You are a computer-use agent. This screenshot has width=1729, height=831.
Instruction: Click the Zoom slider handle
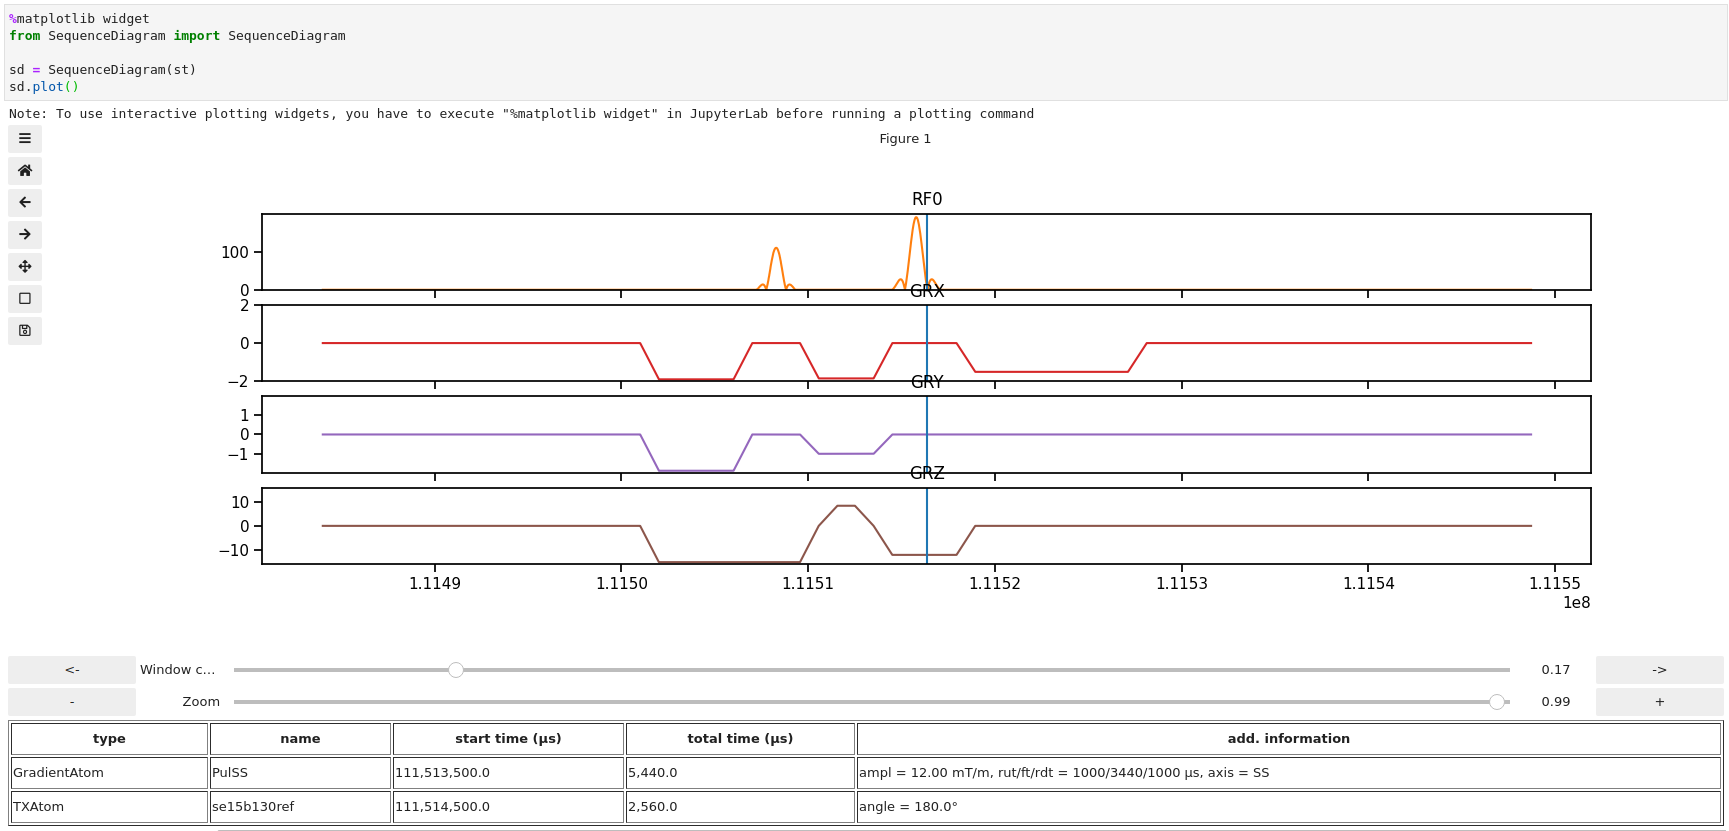pyautogui.click(x=1496, y=702)
